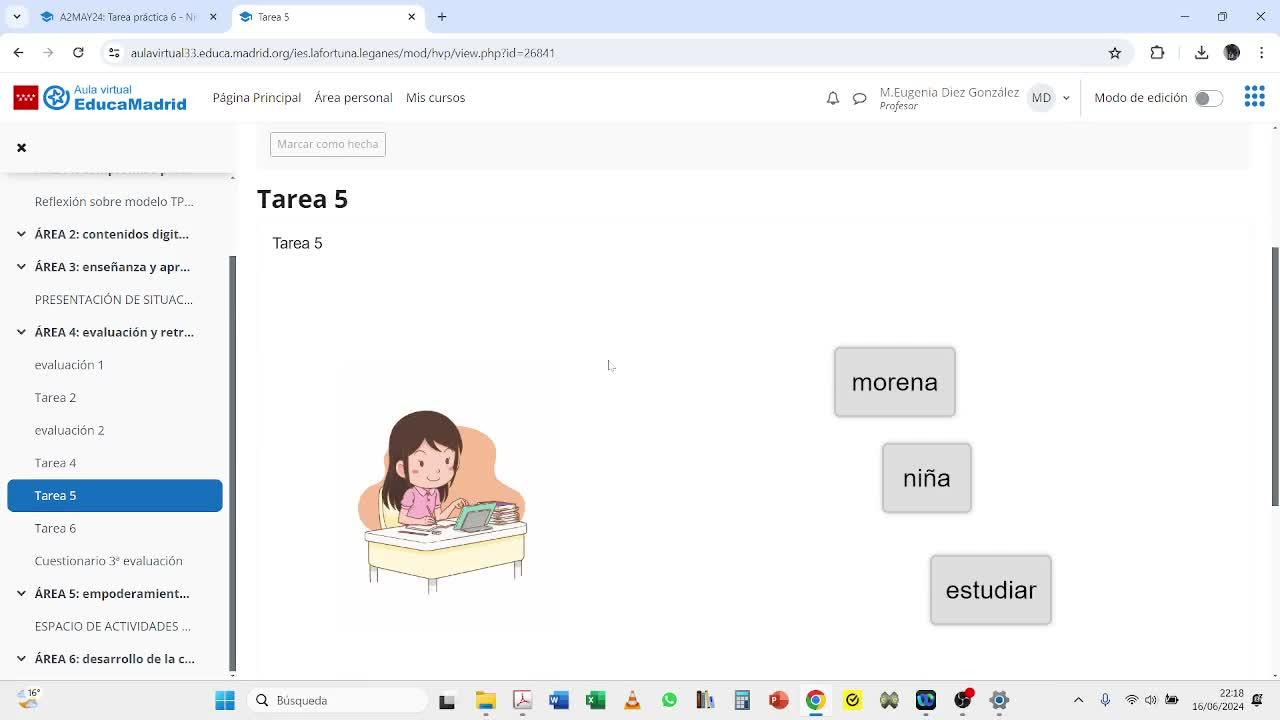Open the Calculator from the taskbar
1280x720 pixels.
pyautogui.click(x=742, y=700)
